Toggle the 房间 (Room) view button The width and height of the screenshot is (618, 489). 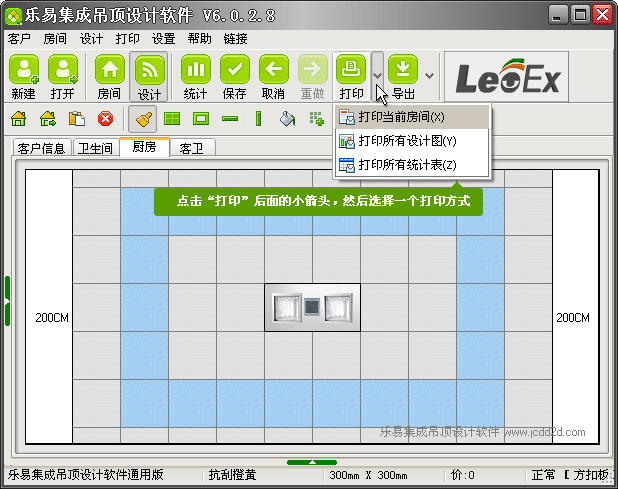point(109,76)
